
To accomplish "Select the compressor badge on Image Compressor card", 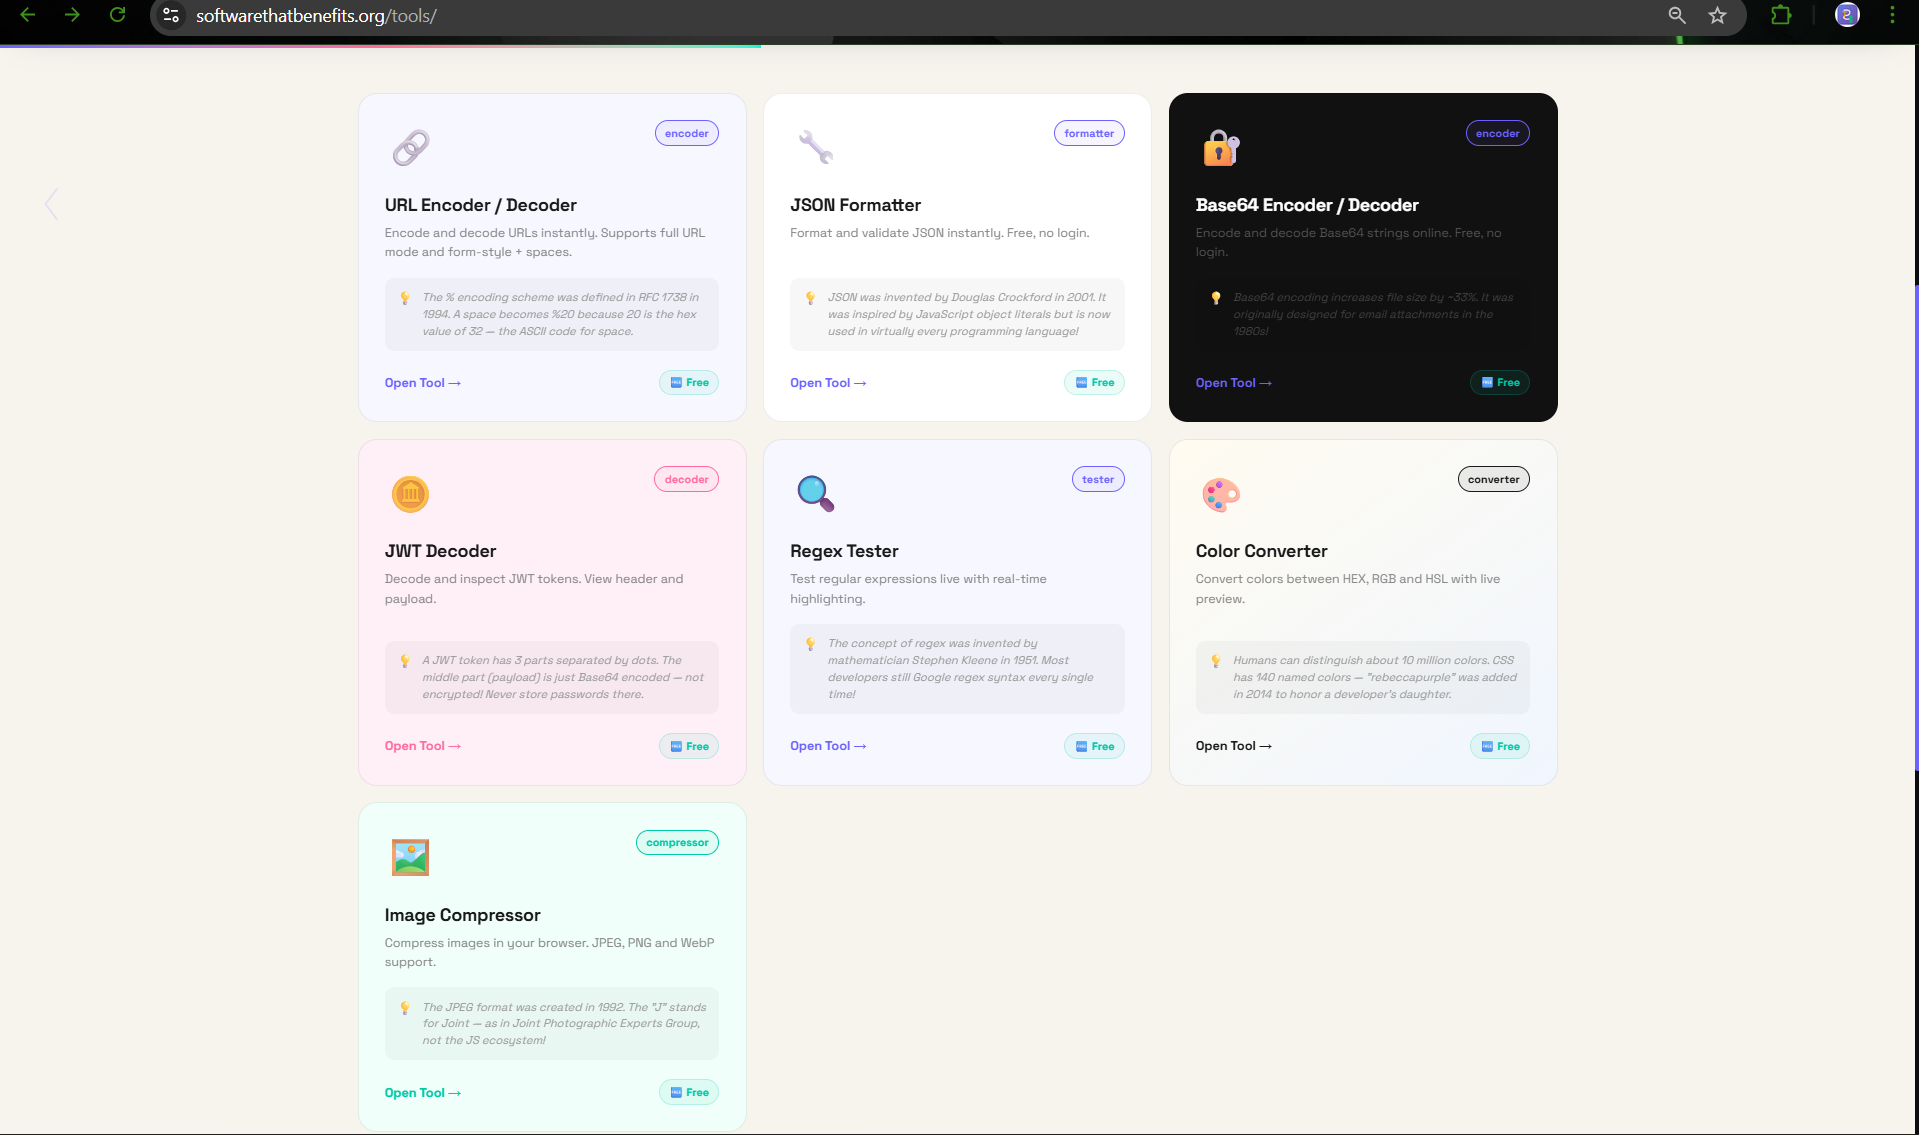I will point(677,842).
